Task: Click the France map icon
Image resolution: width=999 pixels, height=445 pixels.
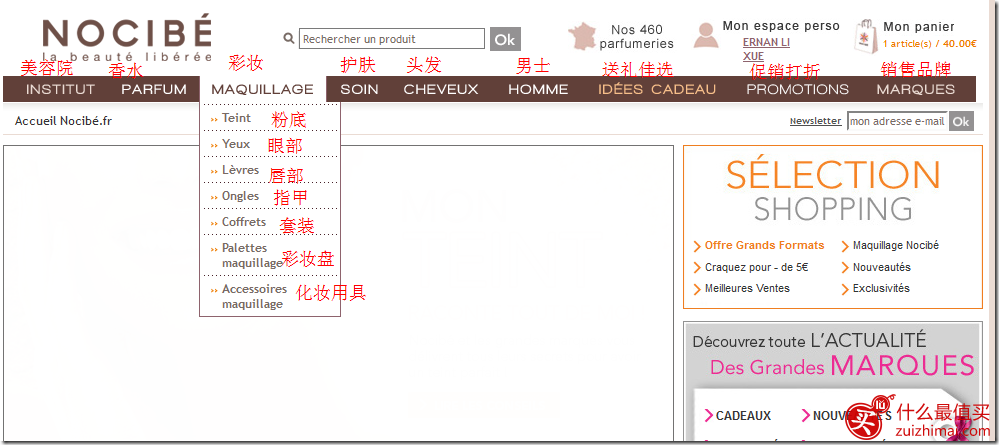Action: [x=581, y=36]
